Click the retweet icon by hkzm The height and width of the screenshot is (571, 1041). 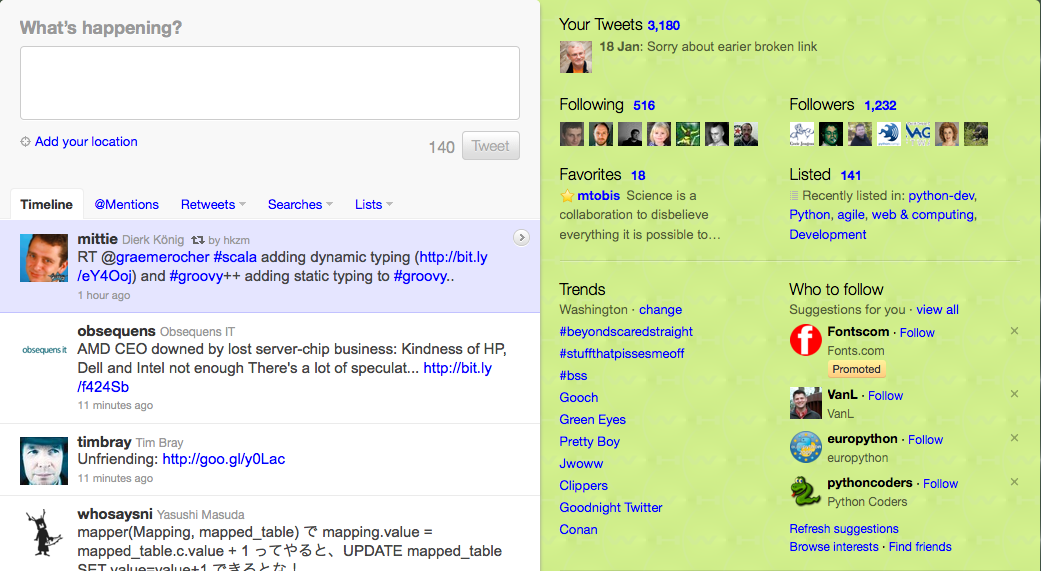(198, 240)
